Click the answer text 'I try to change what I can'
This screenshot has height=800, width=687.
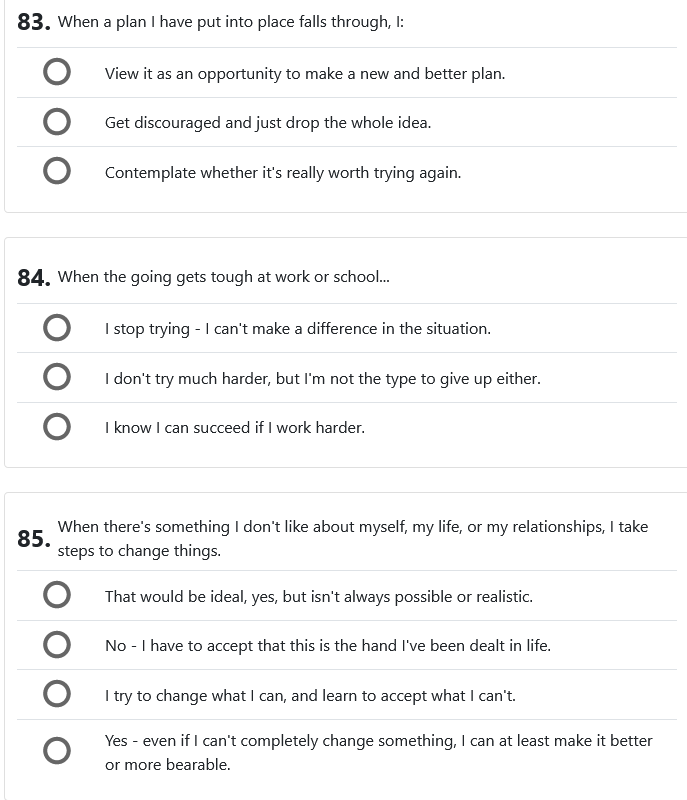click(310, 695)
